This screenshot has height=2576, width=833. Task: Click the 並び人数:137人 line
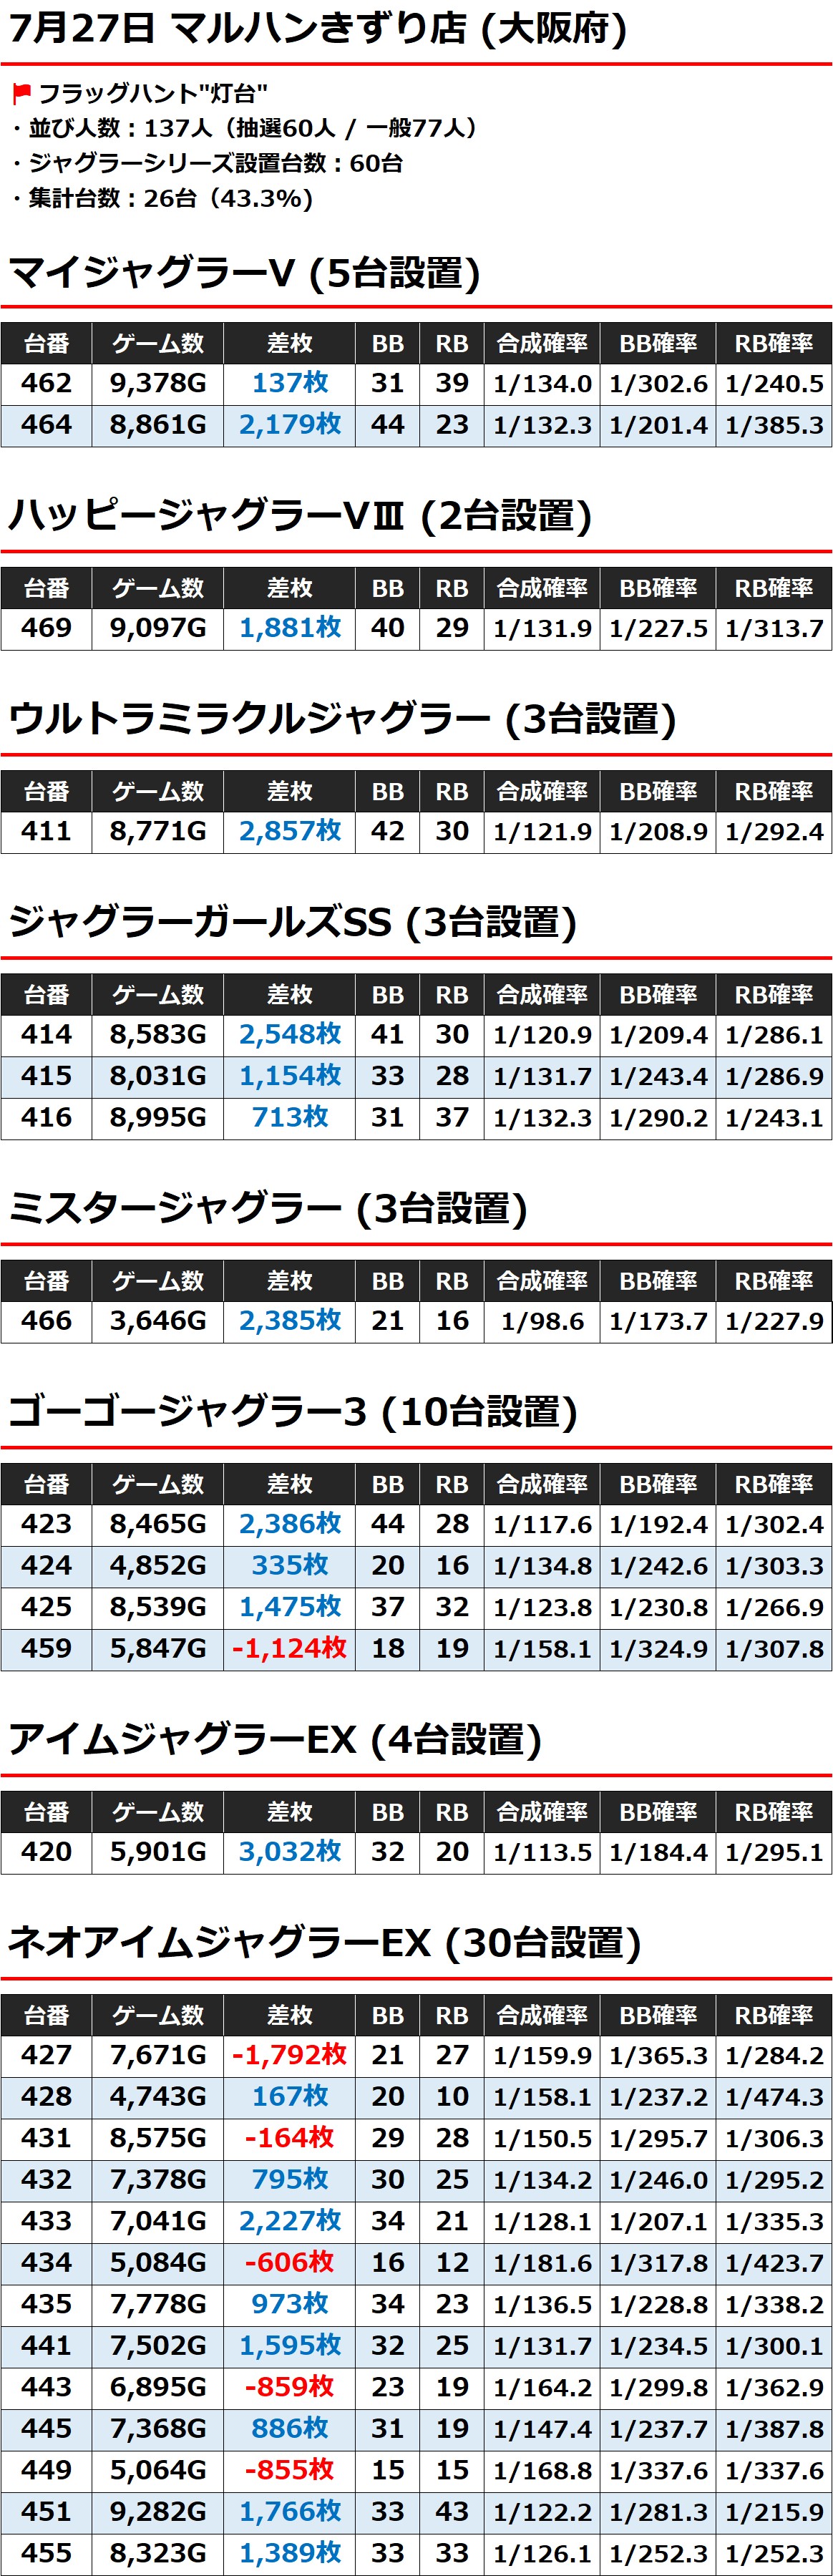(x=246, y=128)
